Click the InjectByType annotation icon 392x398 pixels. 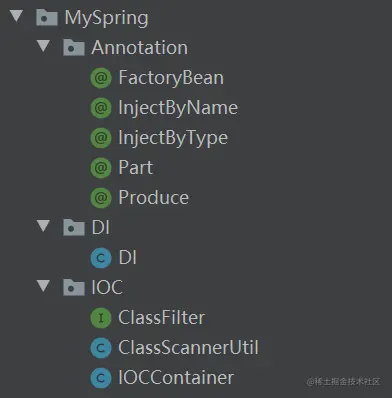click(x=101, y=138)
